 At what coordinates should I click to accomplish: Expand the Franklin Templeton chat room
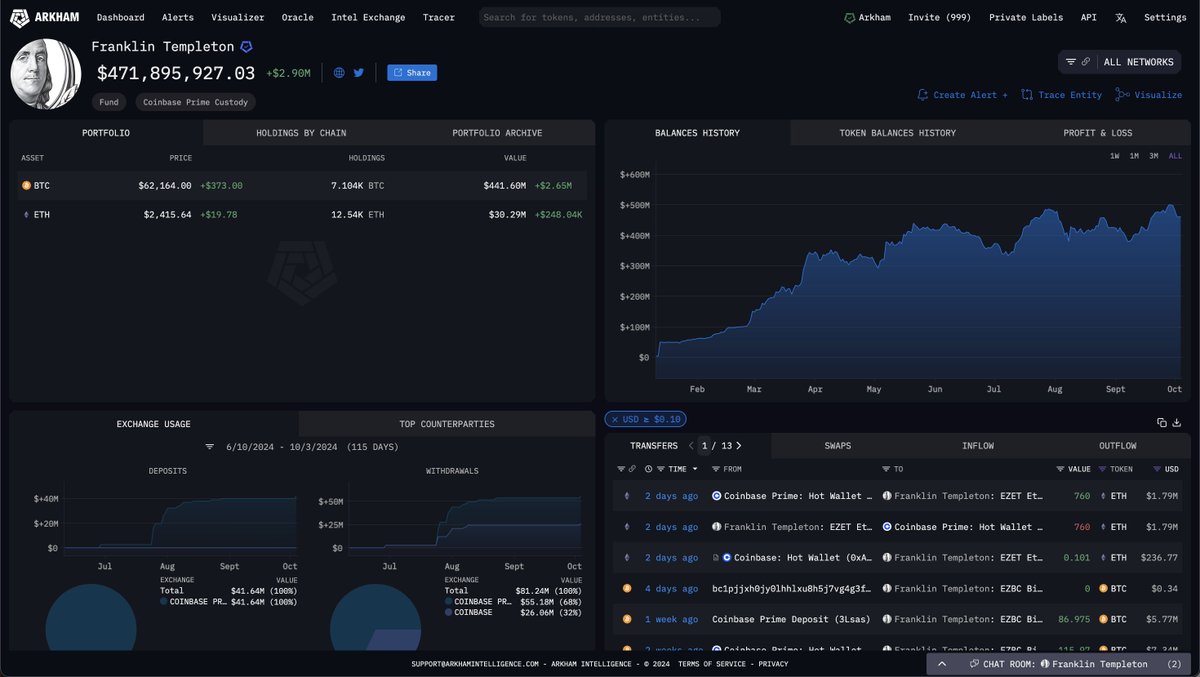(x=941, y=664)
